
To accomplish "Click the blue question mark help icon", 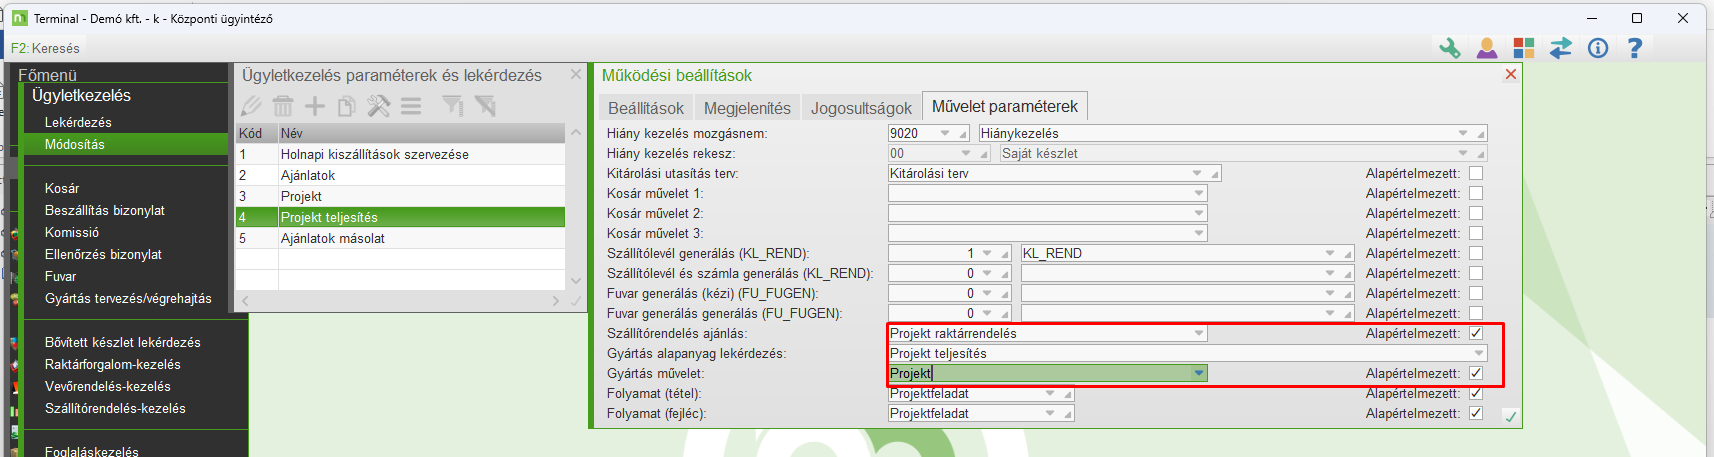I will point(1635,48).
